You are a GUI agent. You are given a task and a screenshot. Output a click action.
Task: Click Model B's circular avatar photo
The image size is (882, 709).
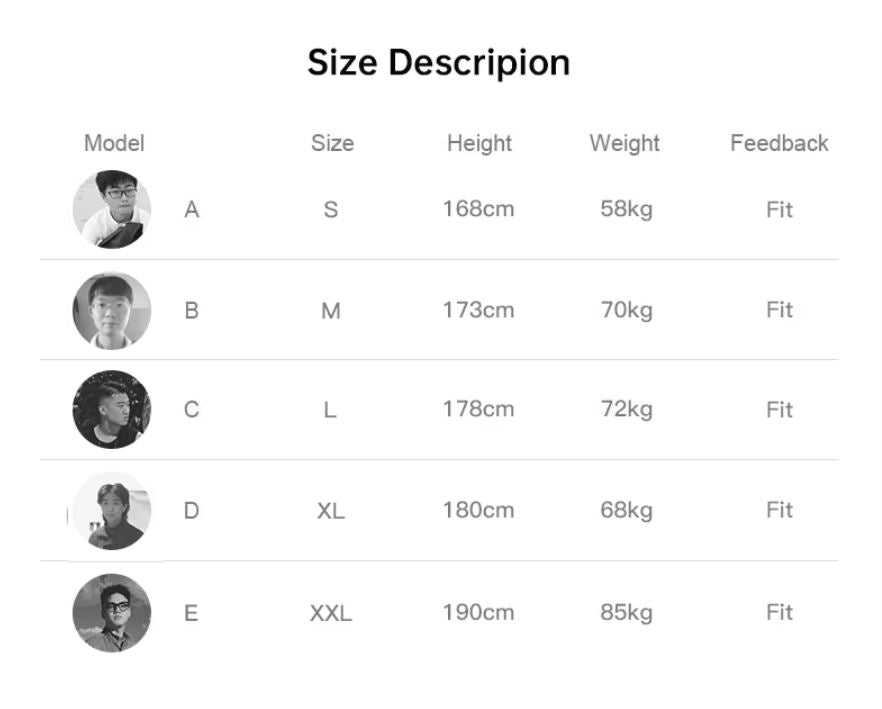(x=112, y=310)
